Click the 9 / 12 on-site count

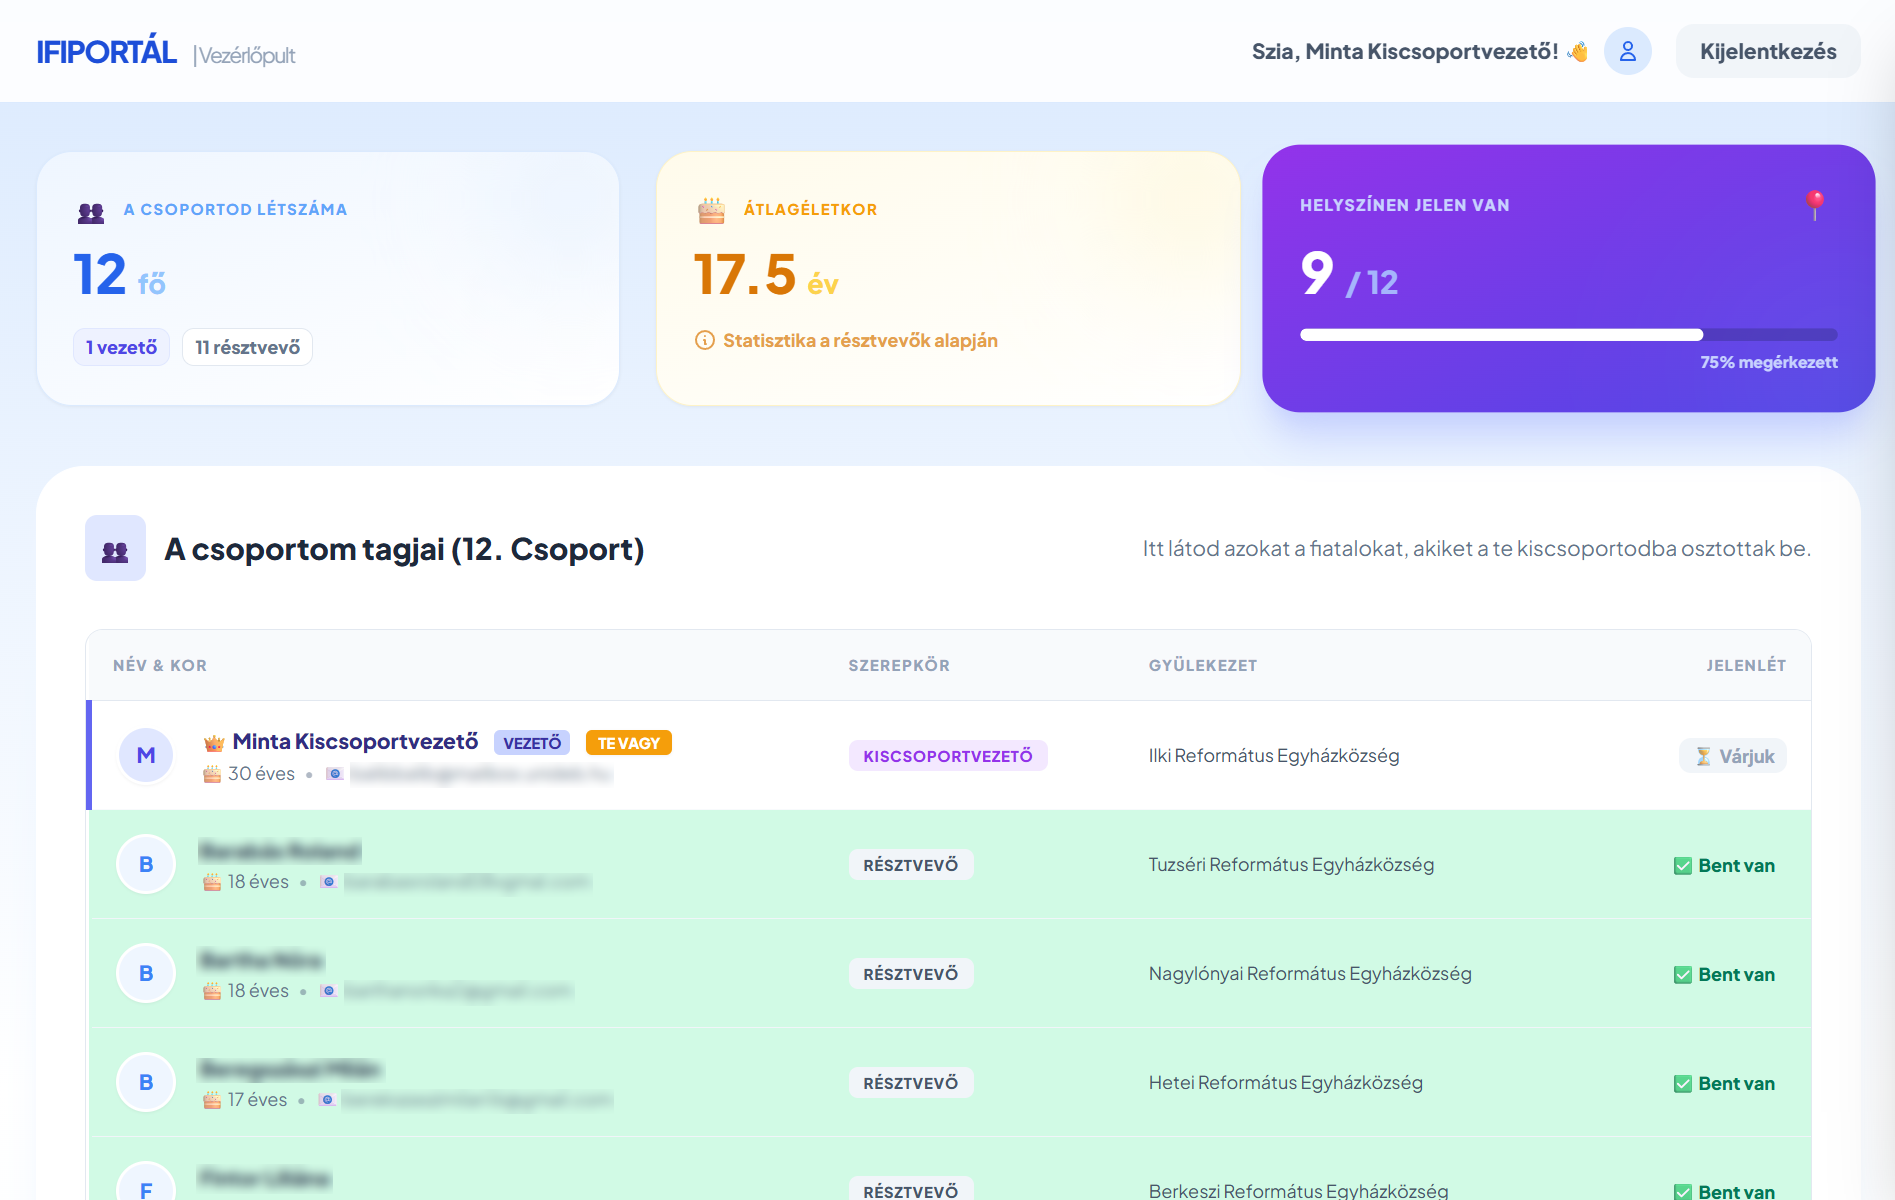(x=1349, y=274)
